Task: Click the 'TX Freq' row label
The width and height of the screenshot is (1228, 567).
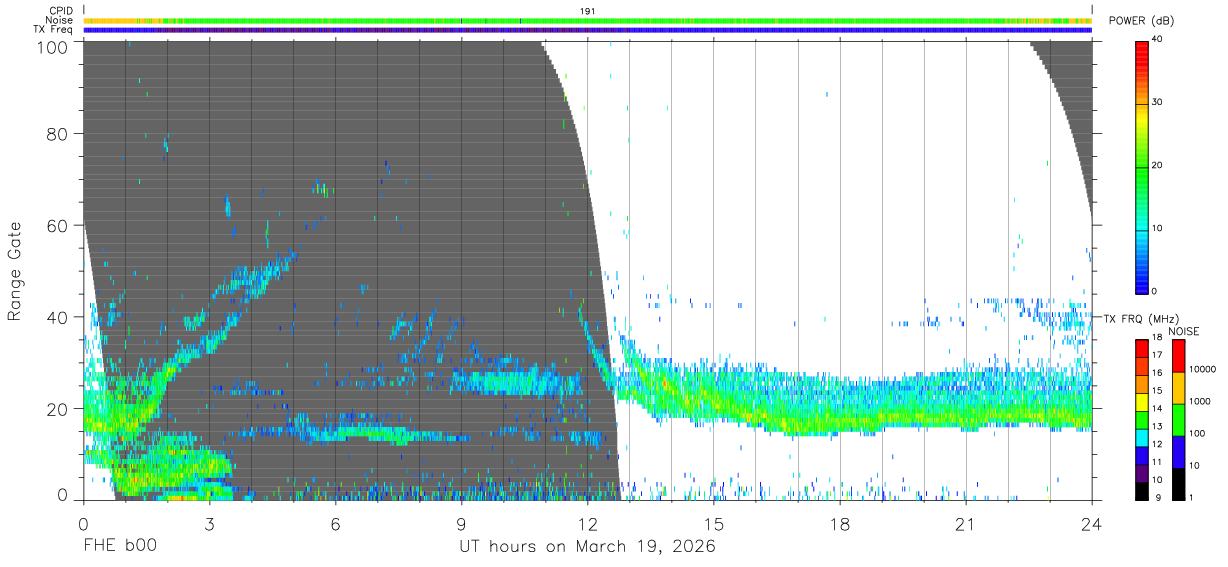Action: pyautogui.click(x=53, y=30)
